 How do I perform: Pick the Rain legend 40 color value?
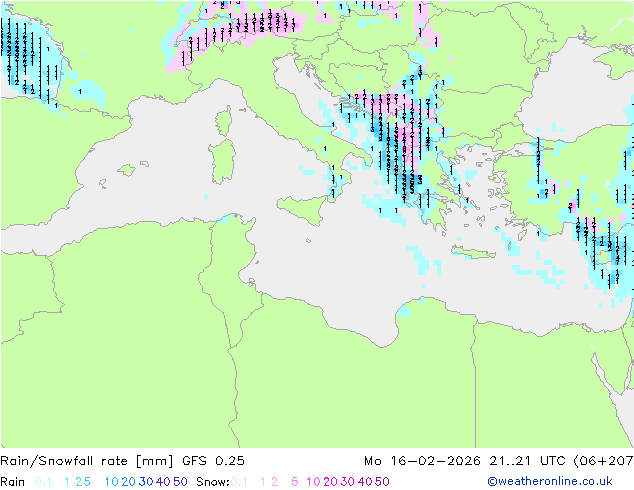pyautogui.click(x=163, y=482)
